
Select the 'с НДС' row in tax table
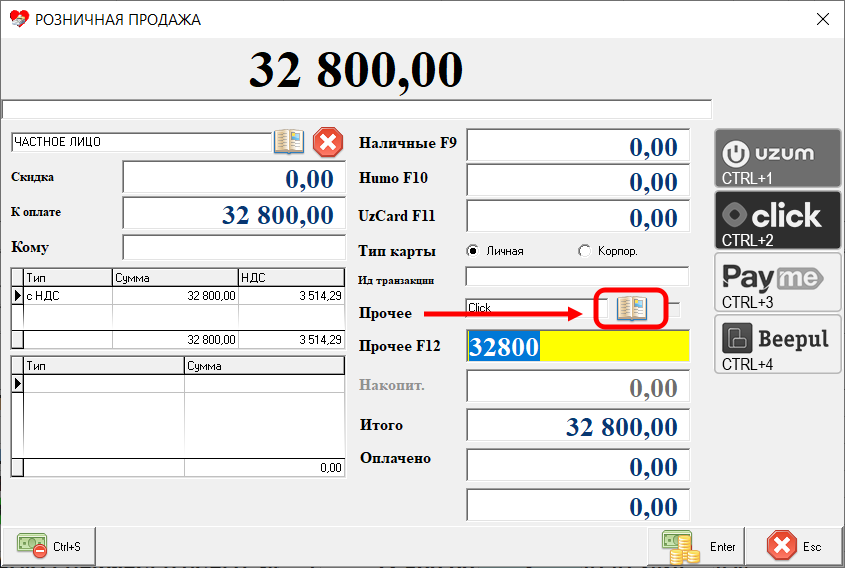178,295
